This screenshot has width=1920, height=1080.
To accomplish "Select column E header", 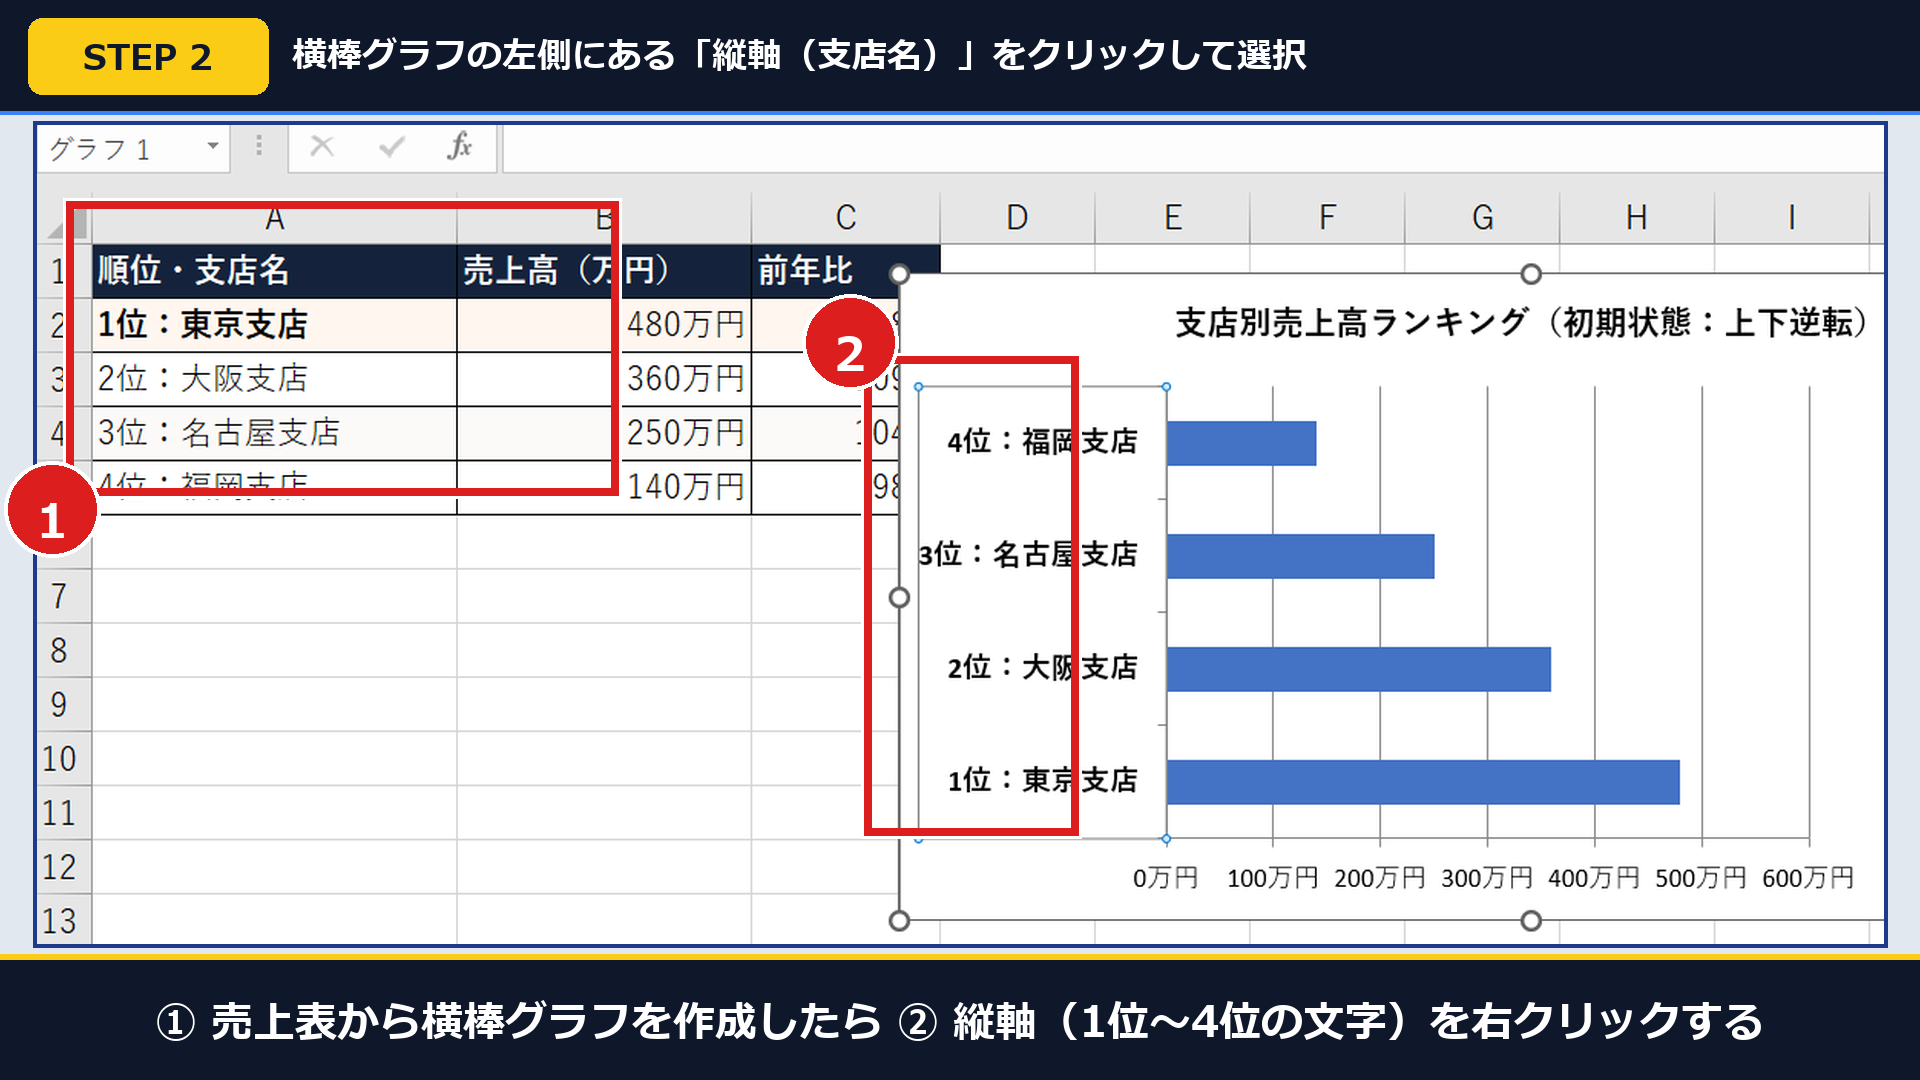I will [1172, 218].
